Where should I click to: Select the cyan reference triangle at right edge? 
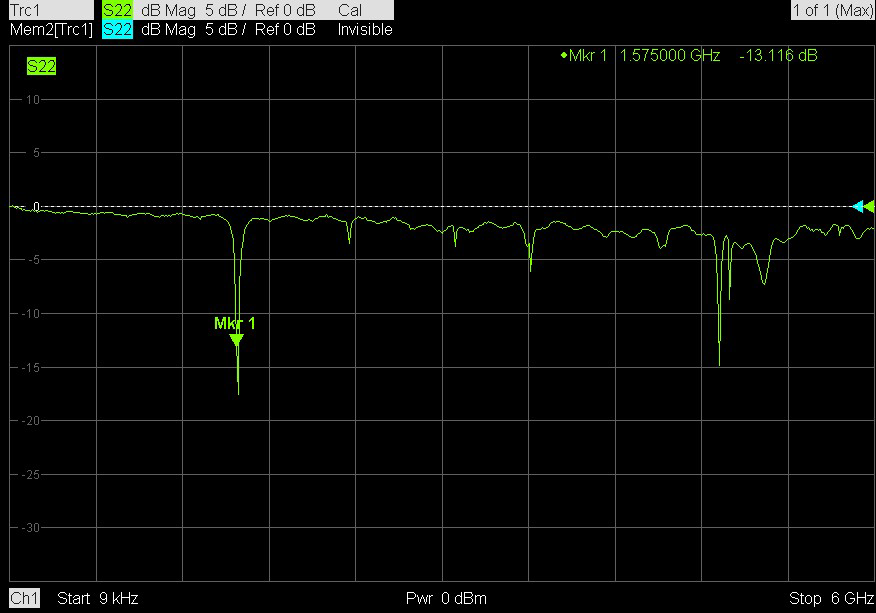tap(857, 207)
